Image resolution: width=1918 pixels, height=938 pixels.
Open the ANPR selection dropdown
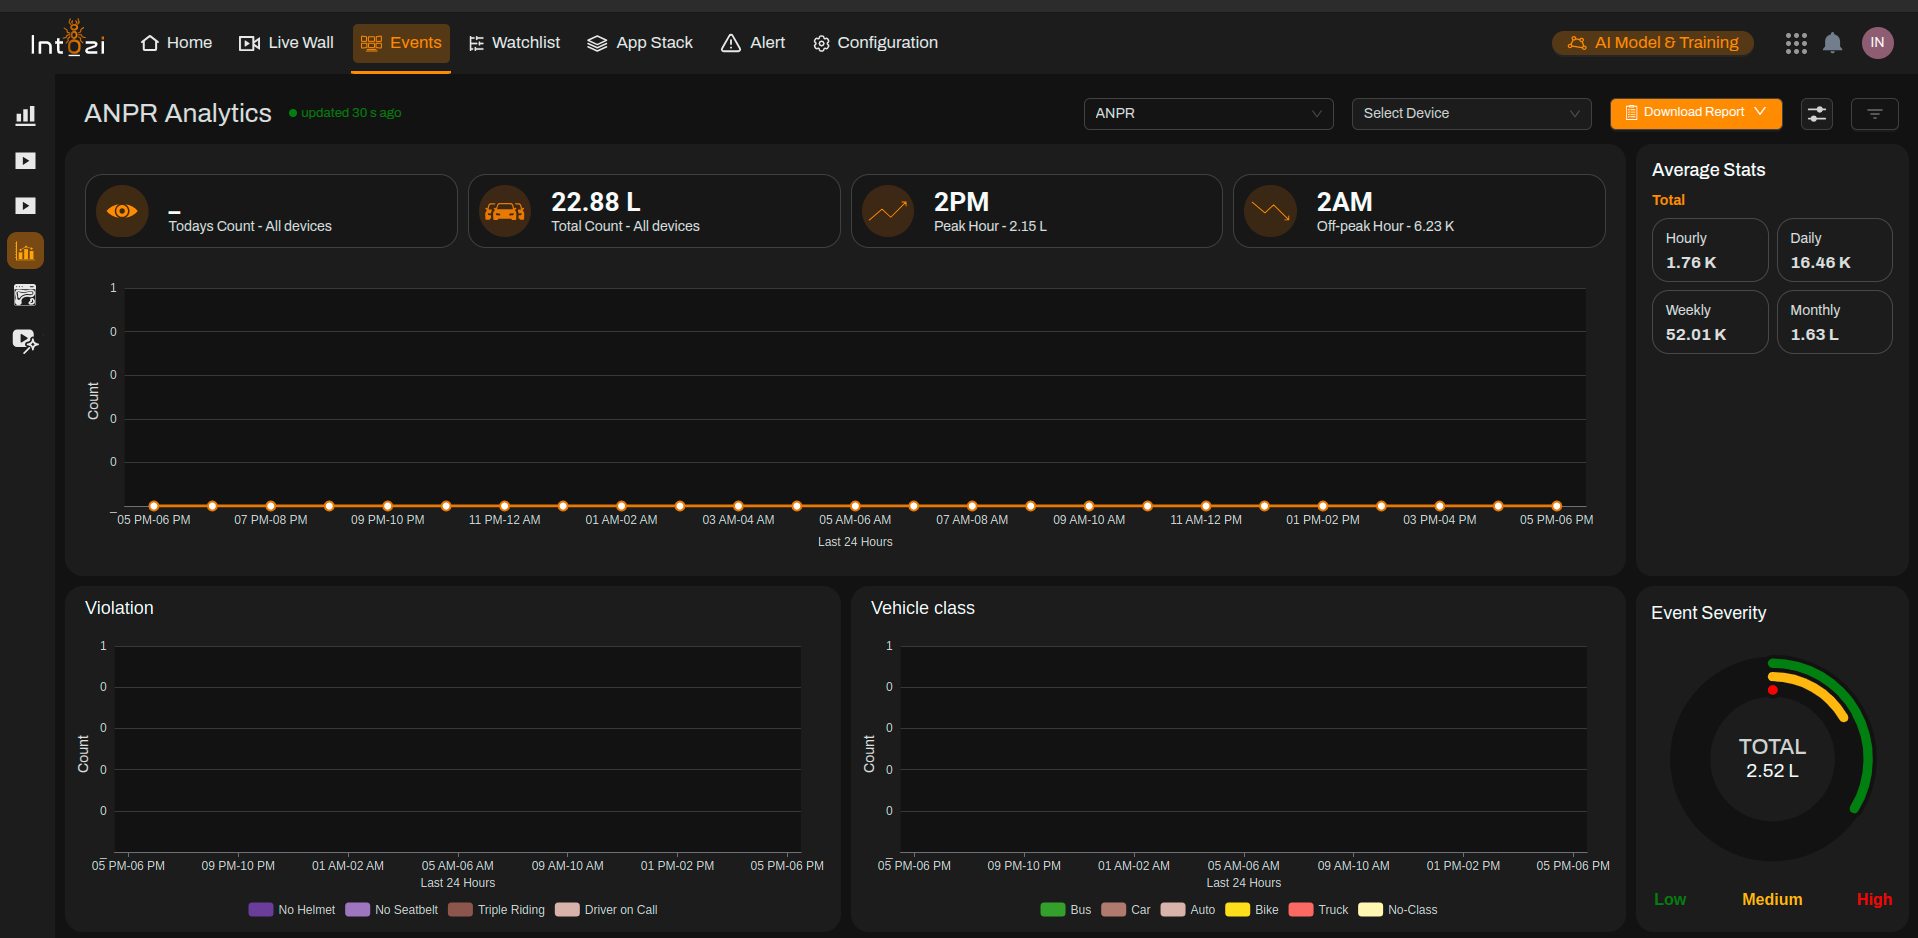1207,113
